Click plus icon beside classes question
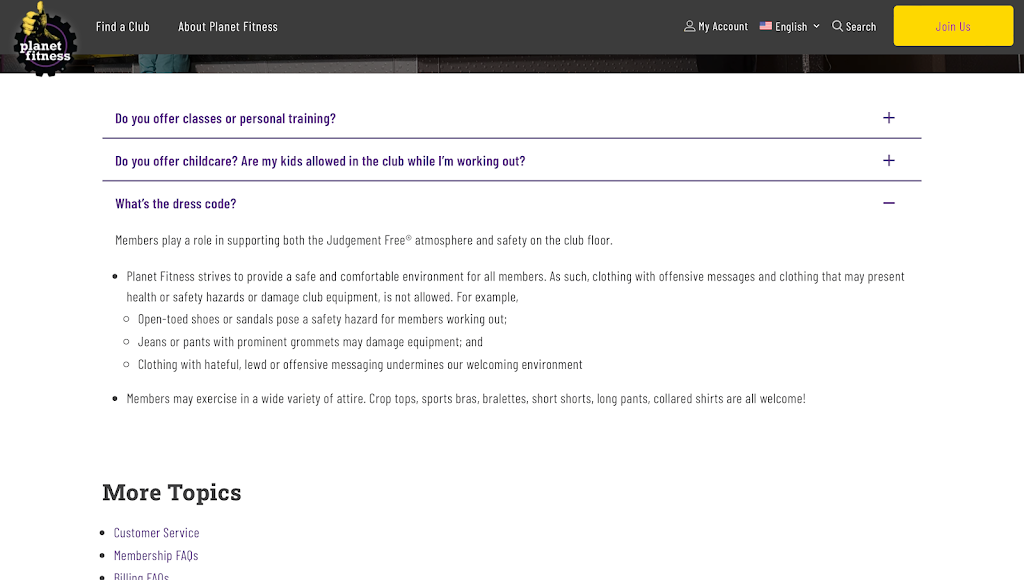 889,118
